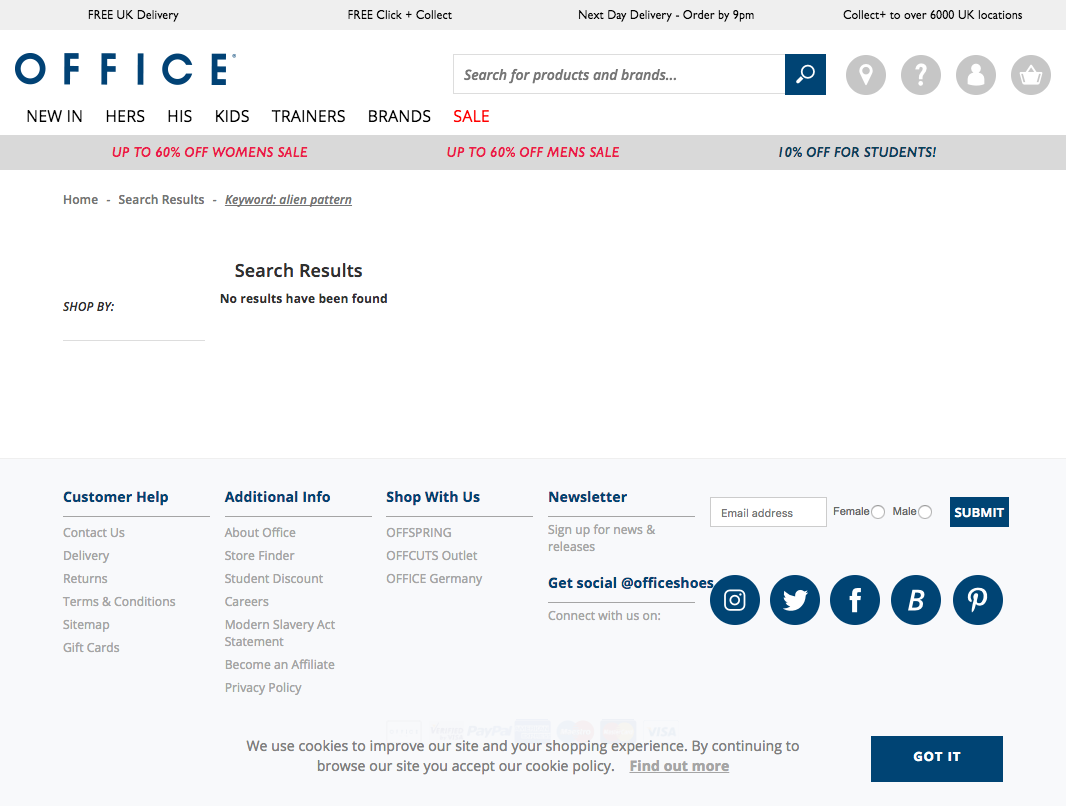Viewport: 1066px width, 806px height.
Task: Select the Female radio button
Action: 878,512
